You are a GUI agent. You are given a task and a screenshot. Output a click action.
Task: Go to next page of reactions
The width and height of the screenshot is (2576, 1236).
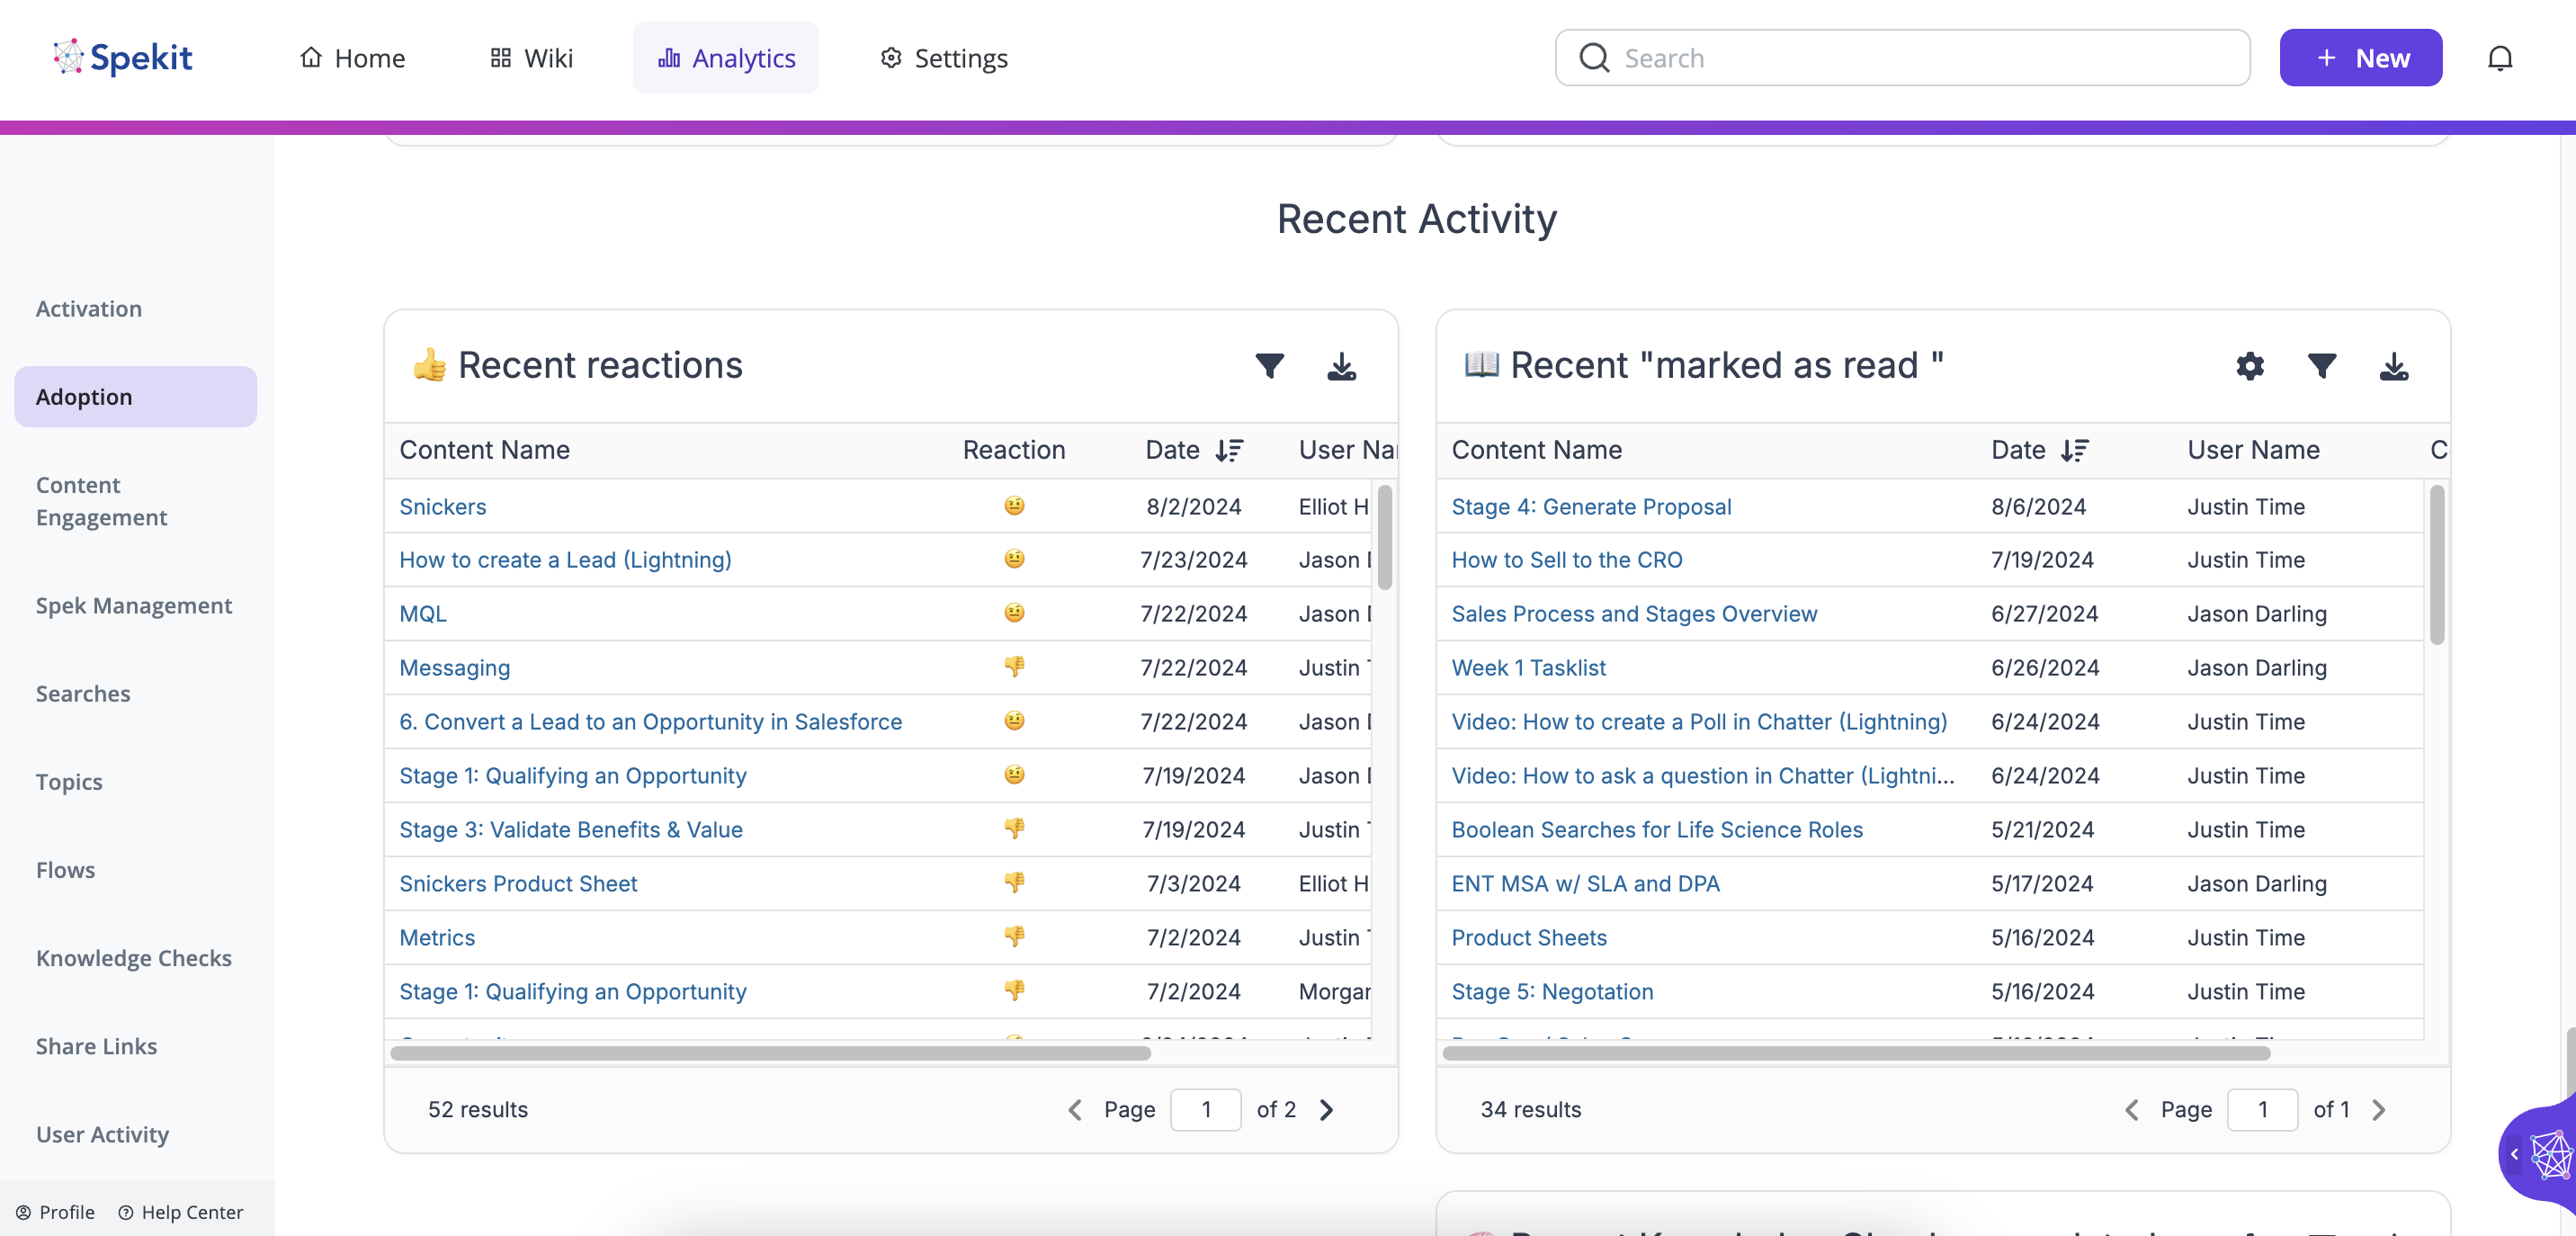pos(1326,1109)
